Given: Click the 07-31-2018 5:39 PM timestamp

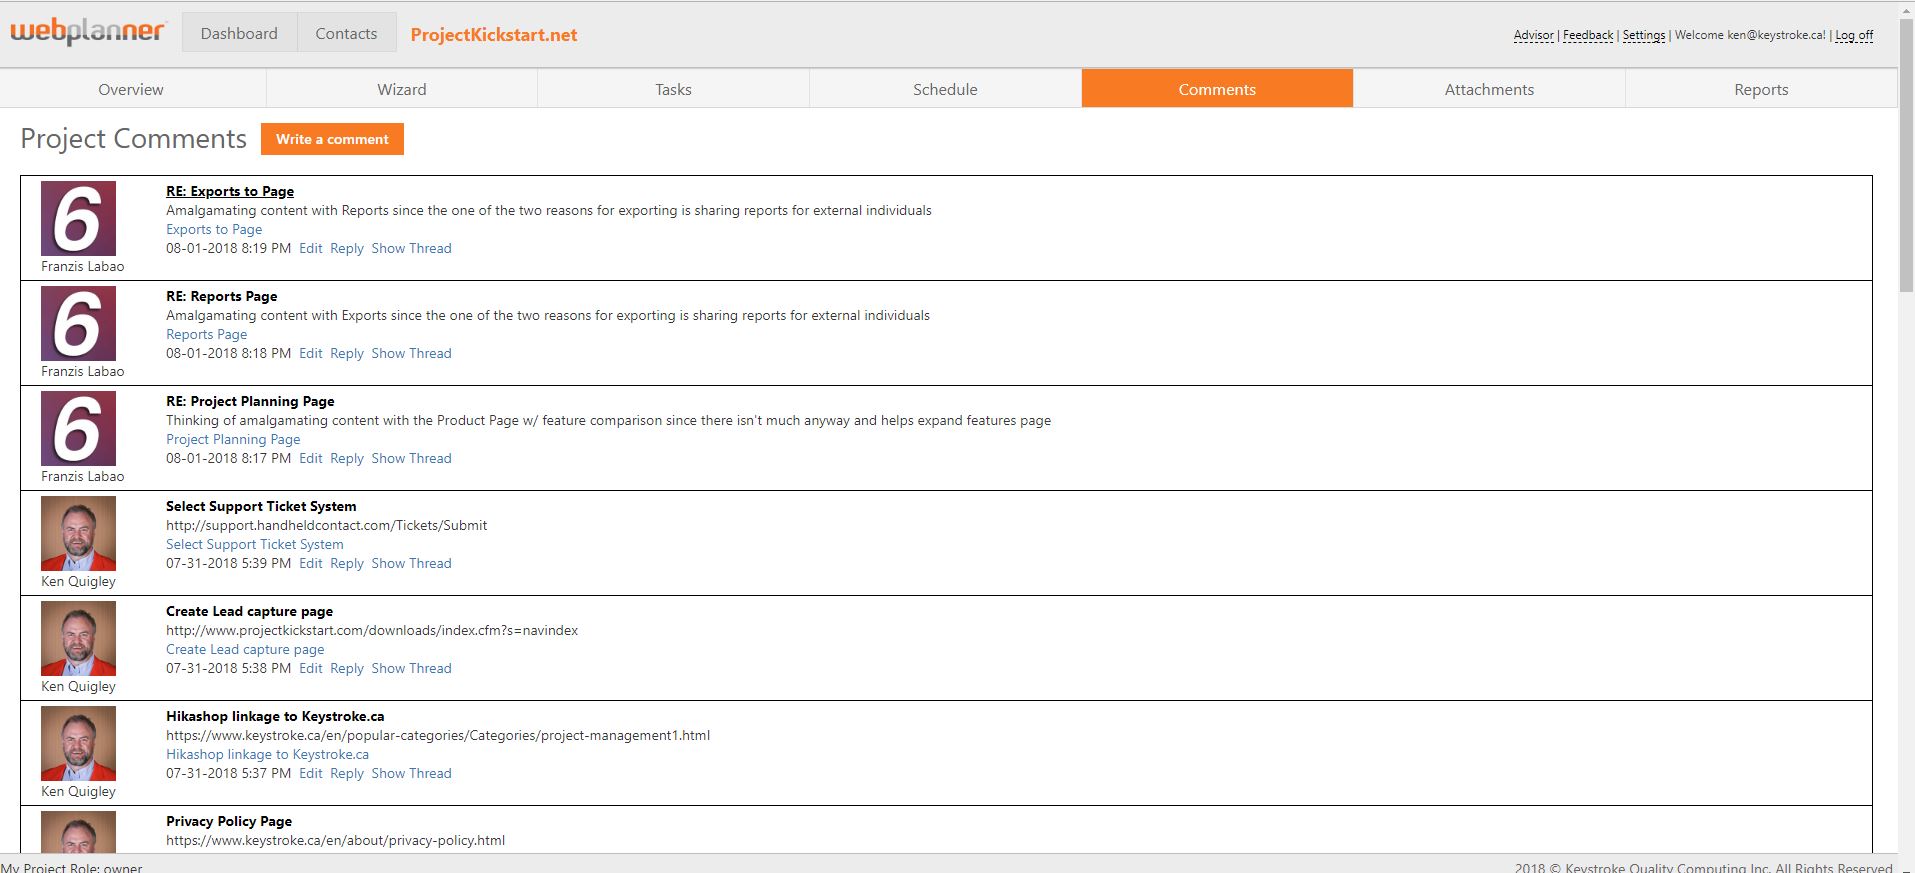Looking at the screenshot, I should point(228,563).
